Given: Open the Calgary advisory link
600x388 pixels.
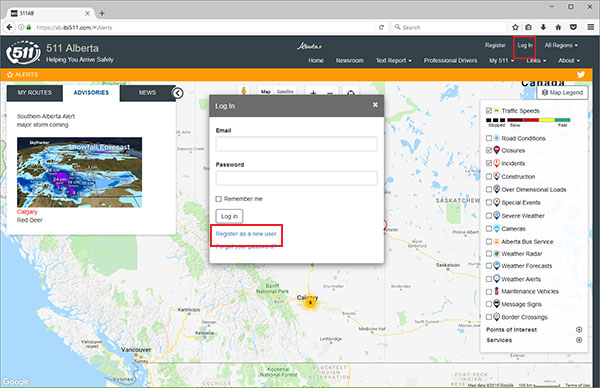Looking at the screenshot, I should [x=27, y=212].
